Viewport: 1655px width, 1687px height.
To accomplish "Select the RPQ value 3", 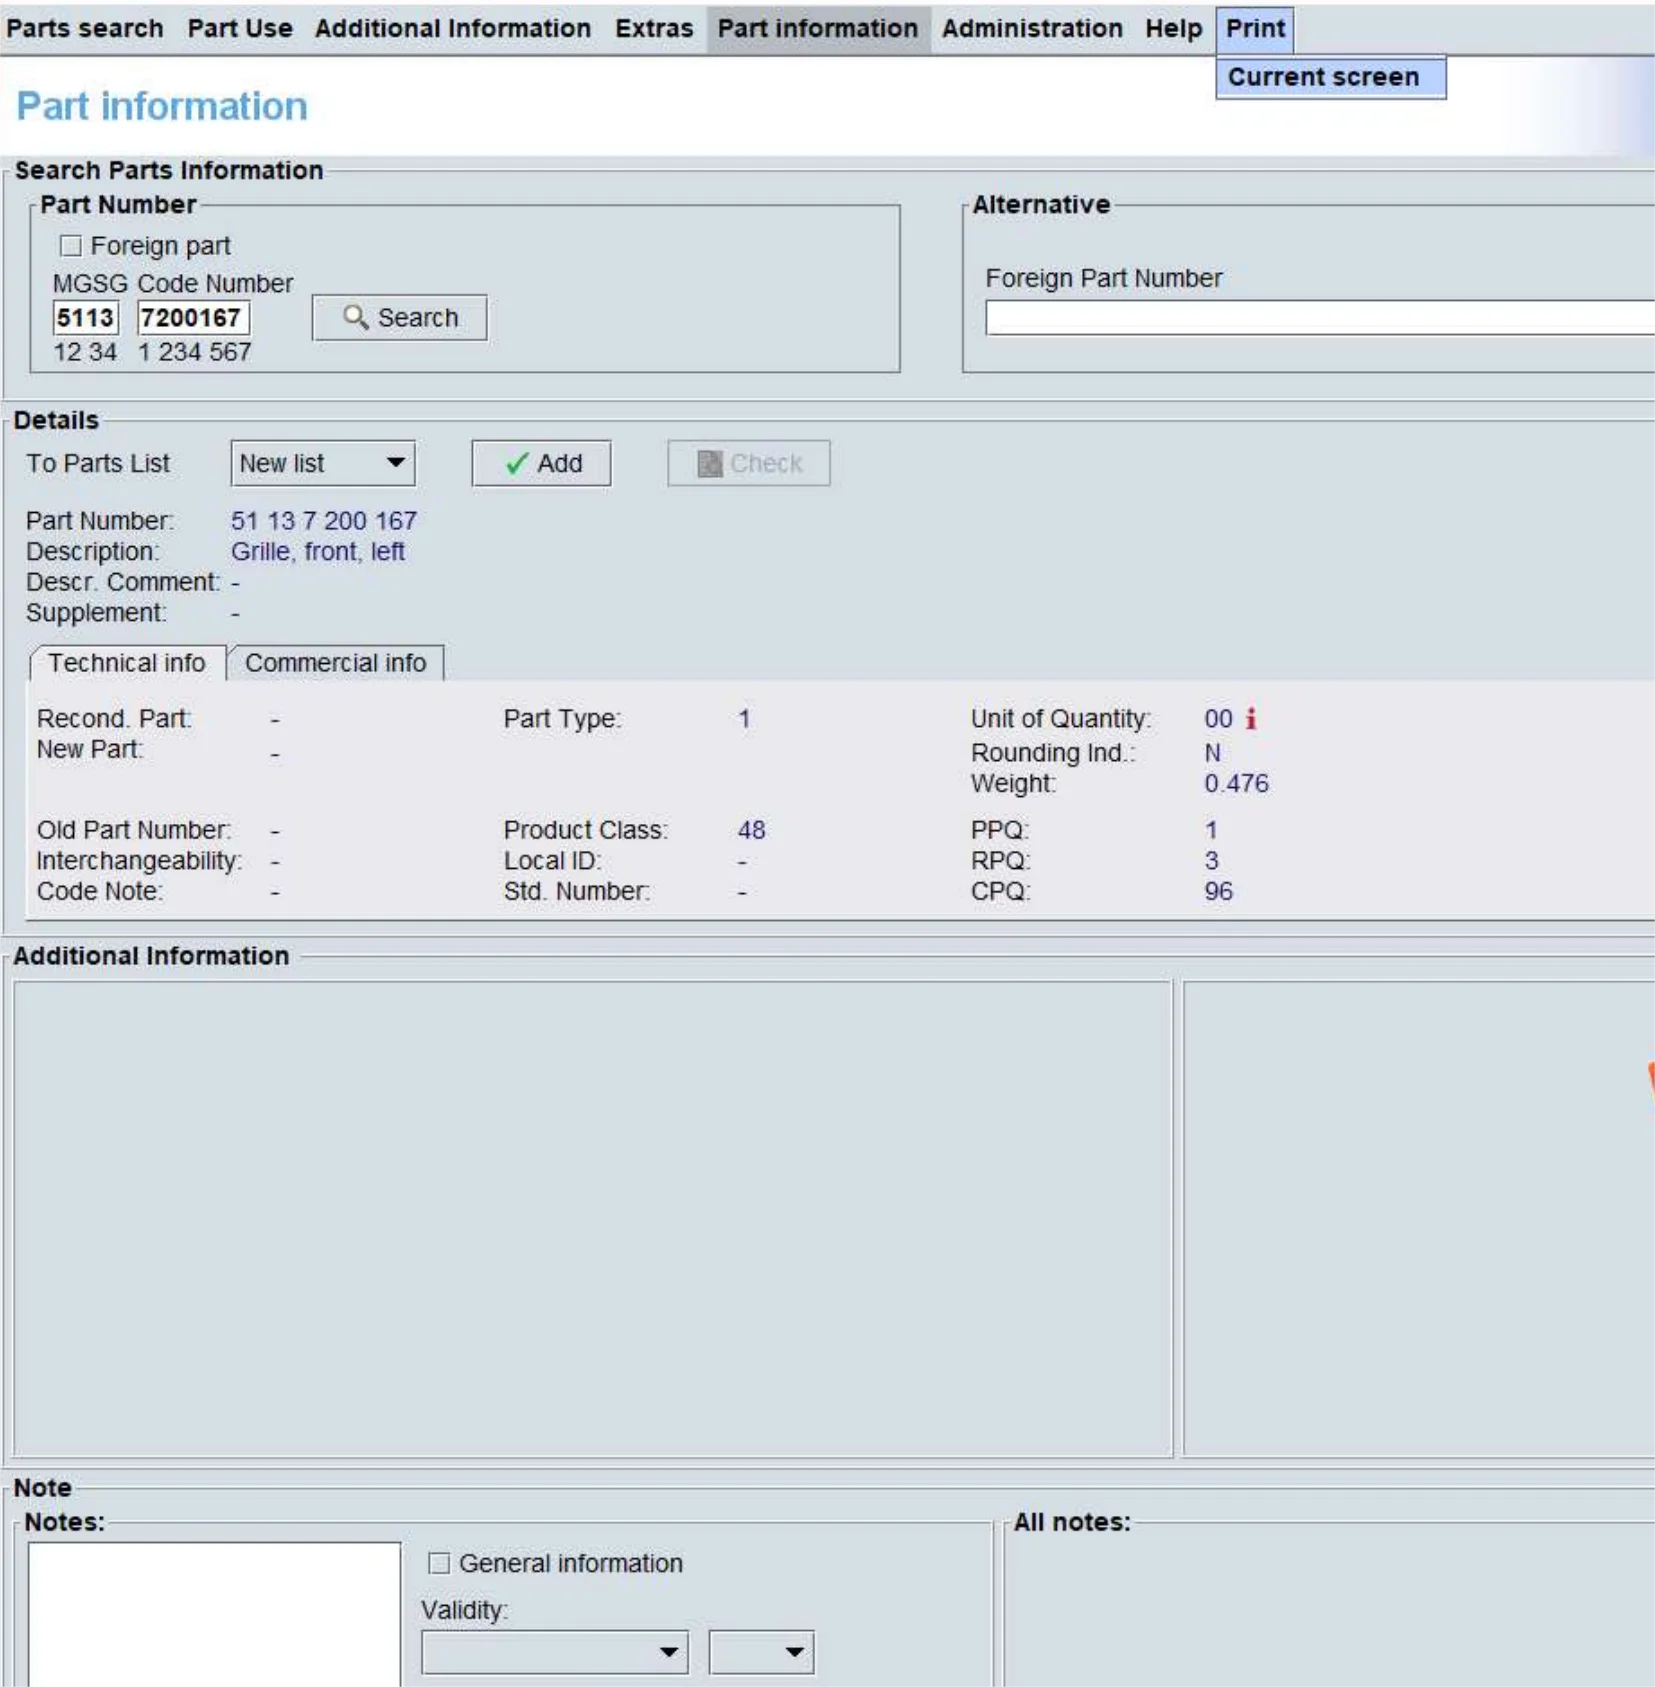I will coord(1211,861).
